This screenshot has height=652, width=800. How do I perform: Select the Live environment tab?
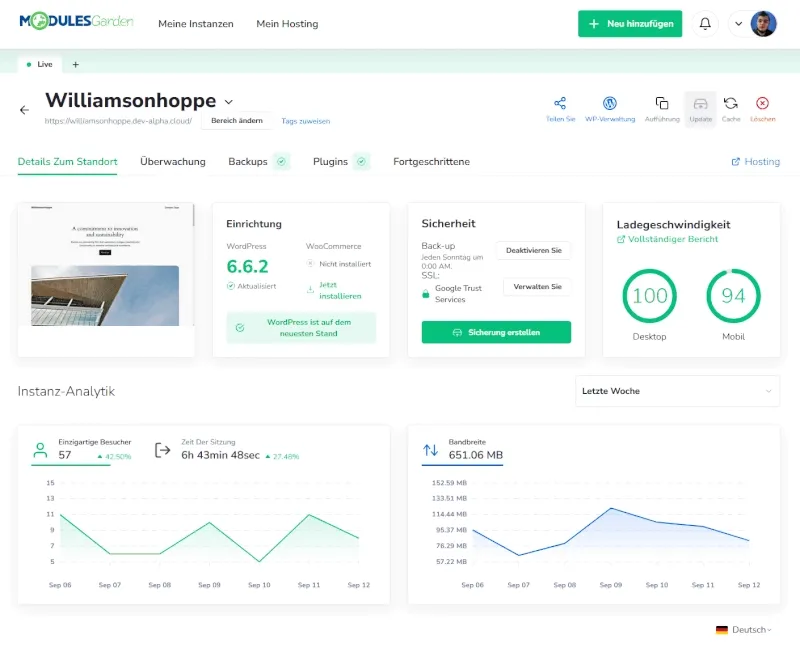40,64
